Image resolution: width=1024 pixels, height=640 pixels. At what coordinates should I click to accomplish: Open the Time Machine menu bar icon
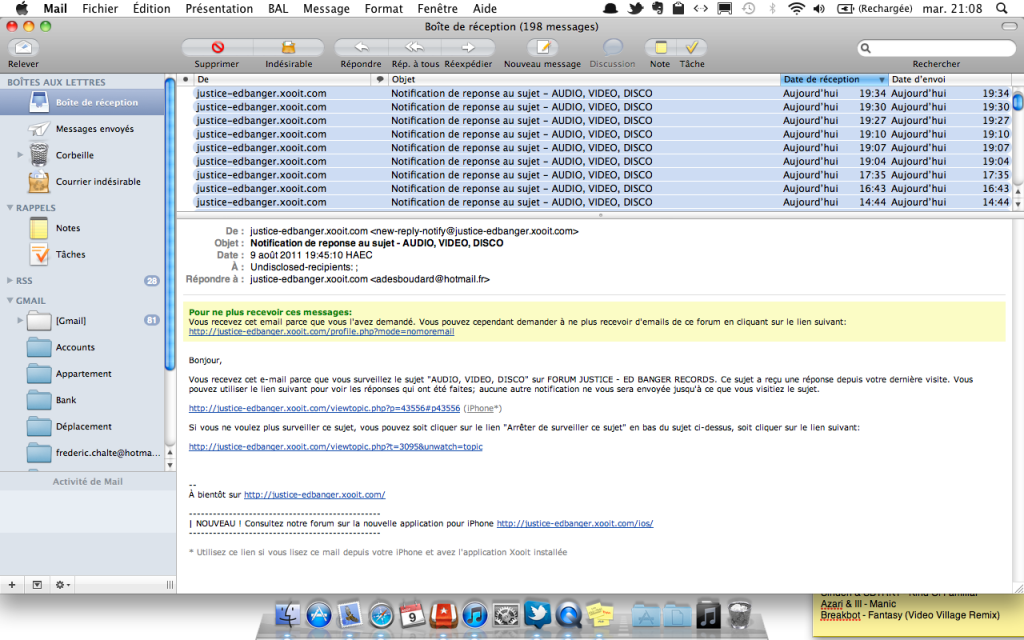tap(748, 8)
